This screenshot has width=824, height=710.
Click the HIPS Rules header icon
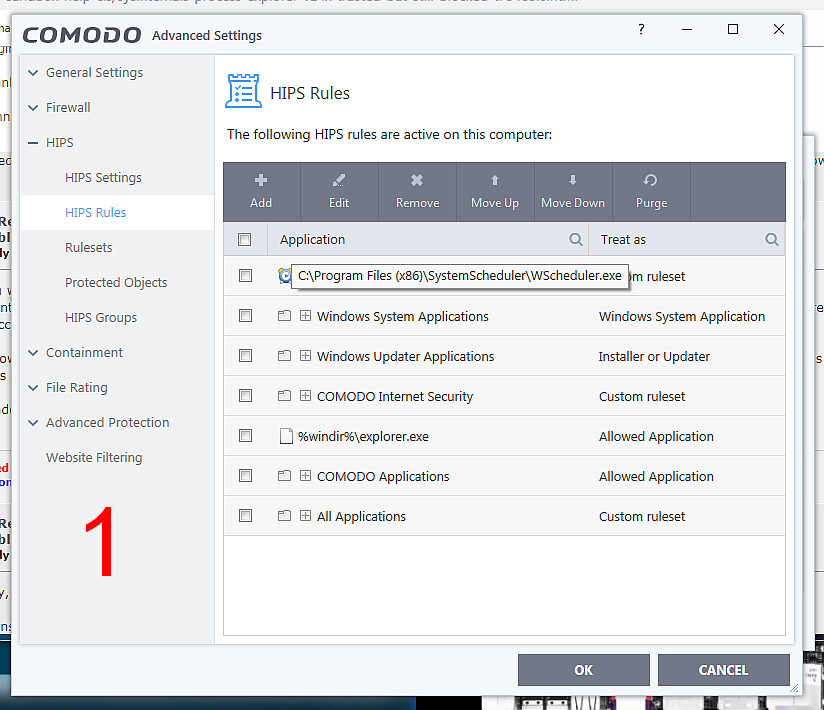243,91
